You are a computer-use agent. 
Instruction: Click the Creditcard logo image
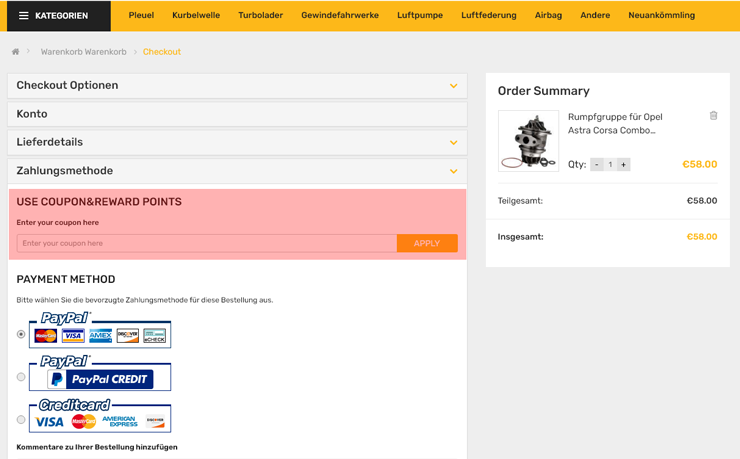(x=100, y=415)
